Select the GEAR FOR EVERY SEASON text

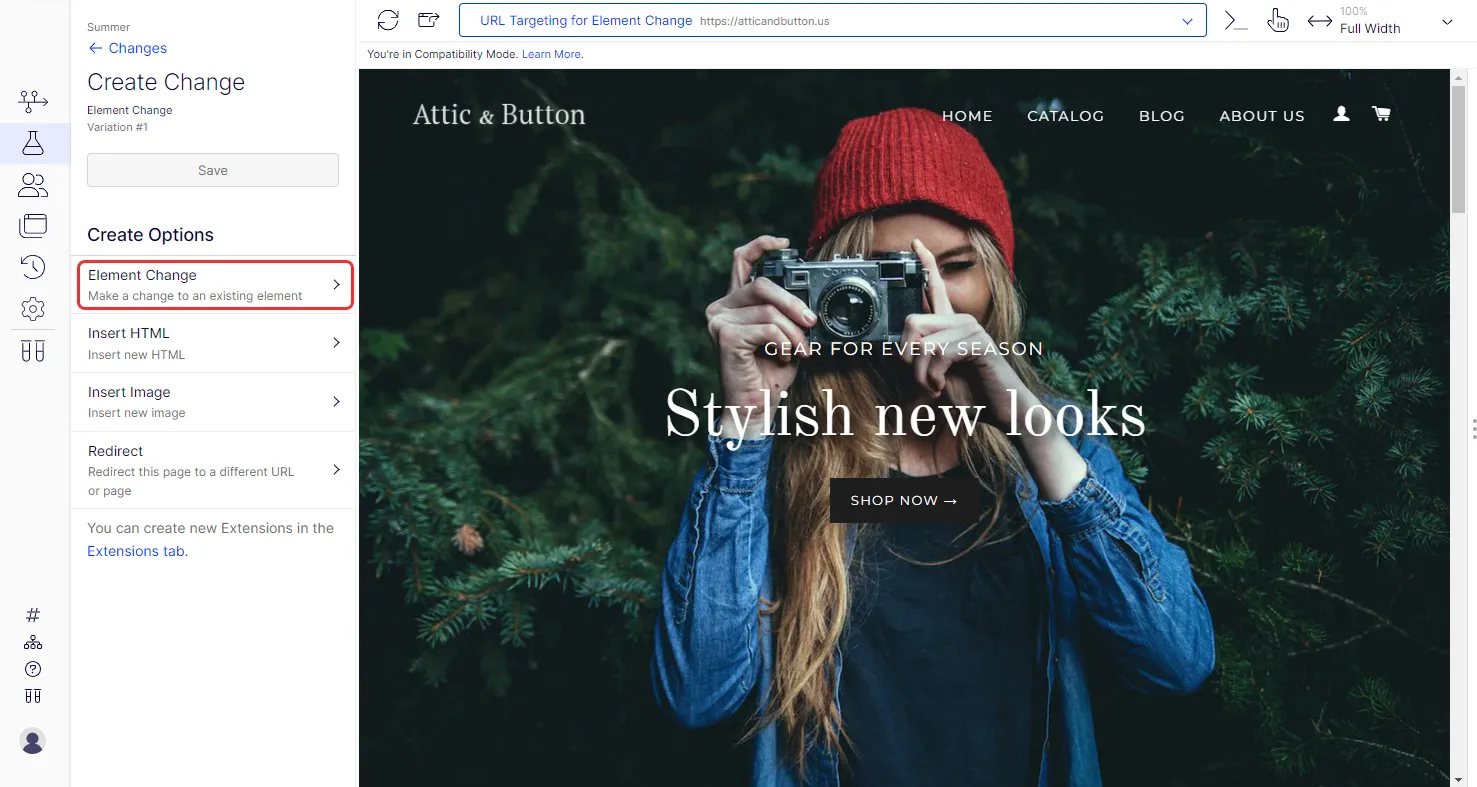pyautogui.click(x=904, y=349)
